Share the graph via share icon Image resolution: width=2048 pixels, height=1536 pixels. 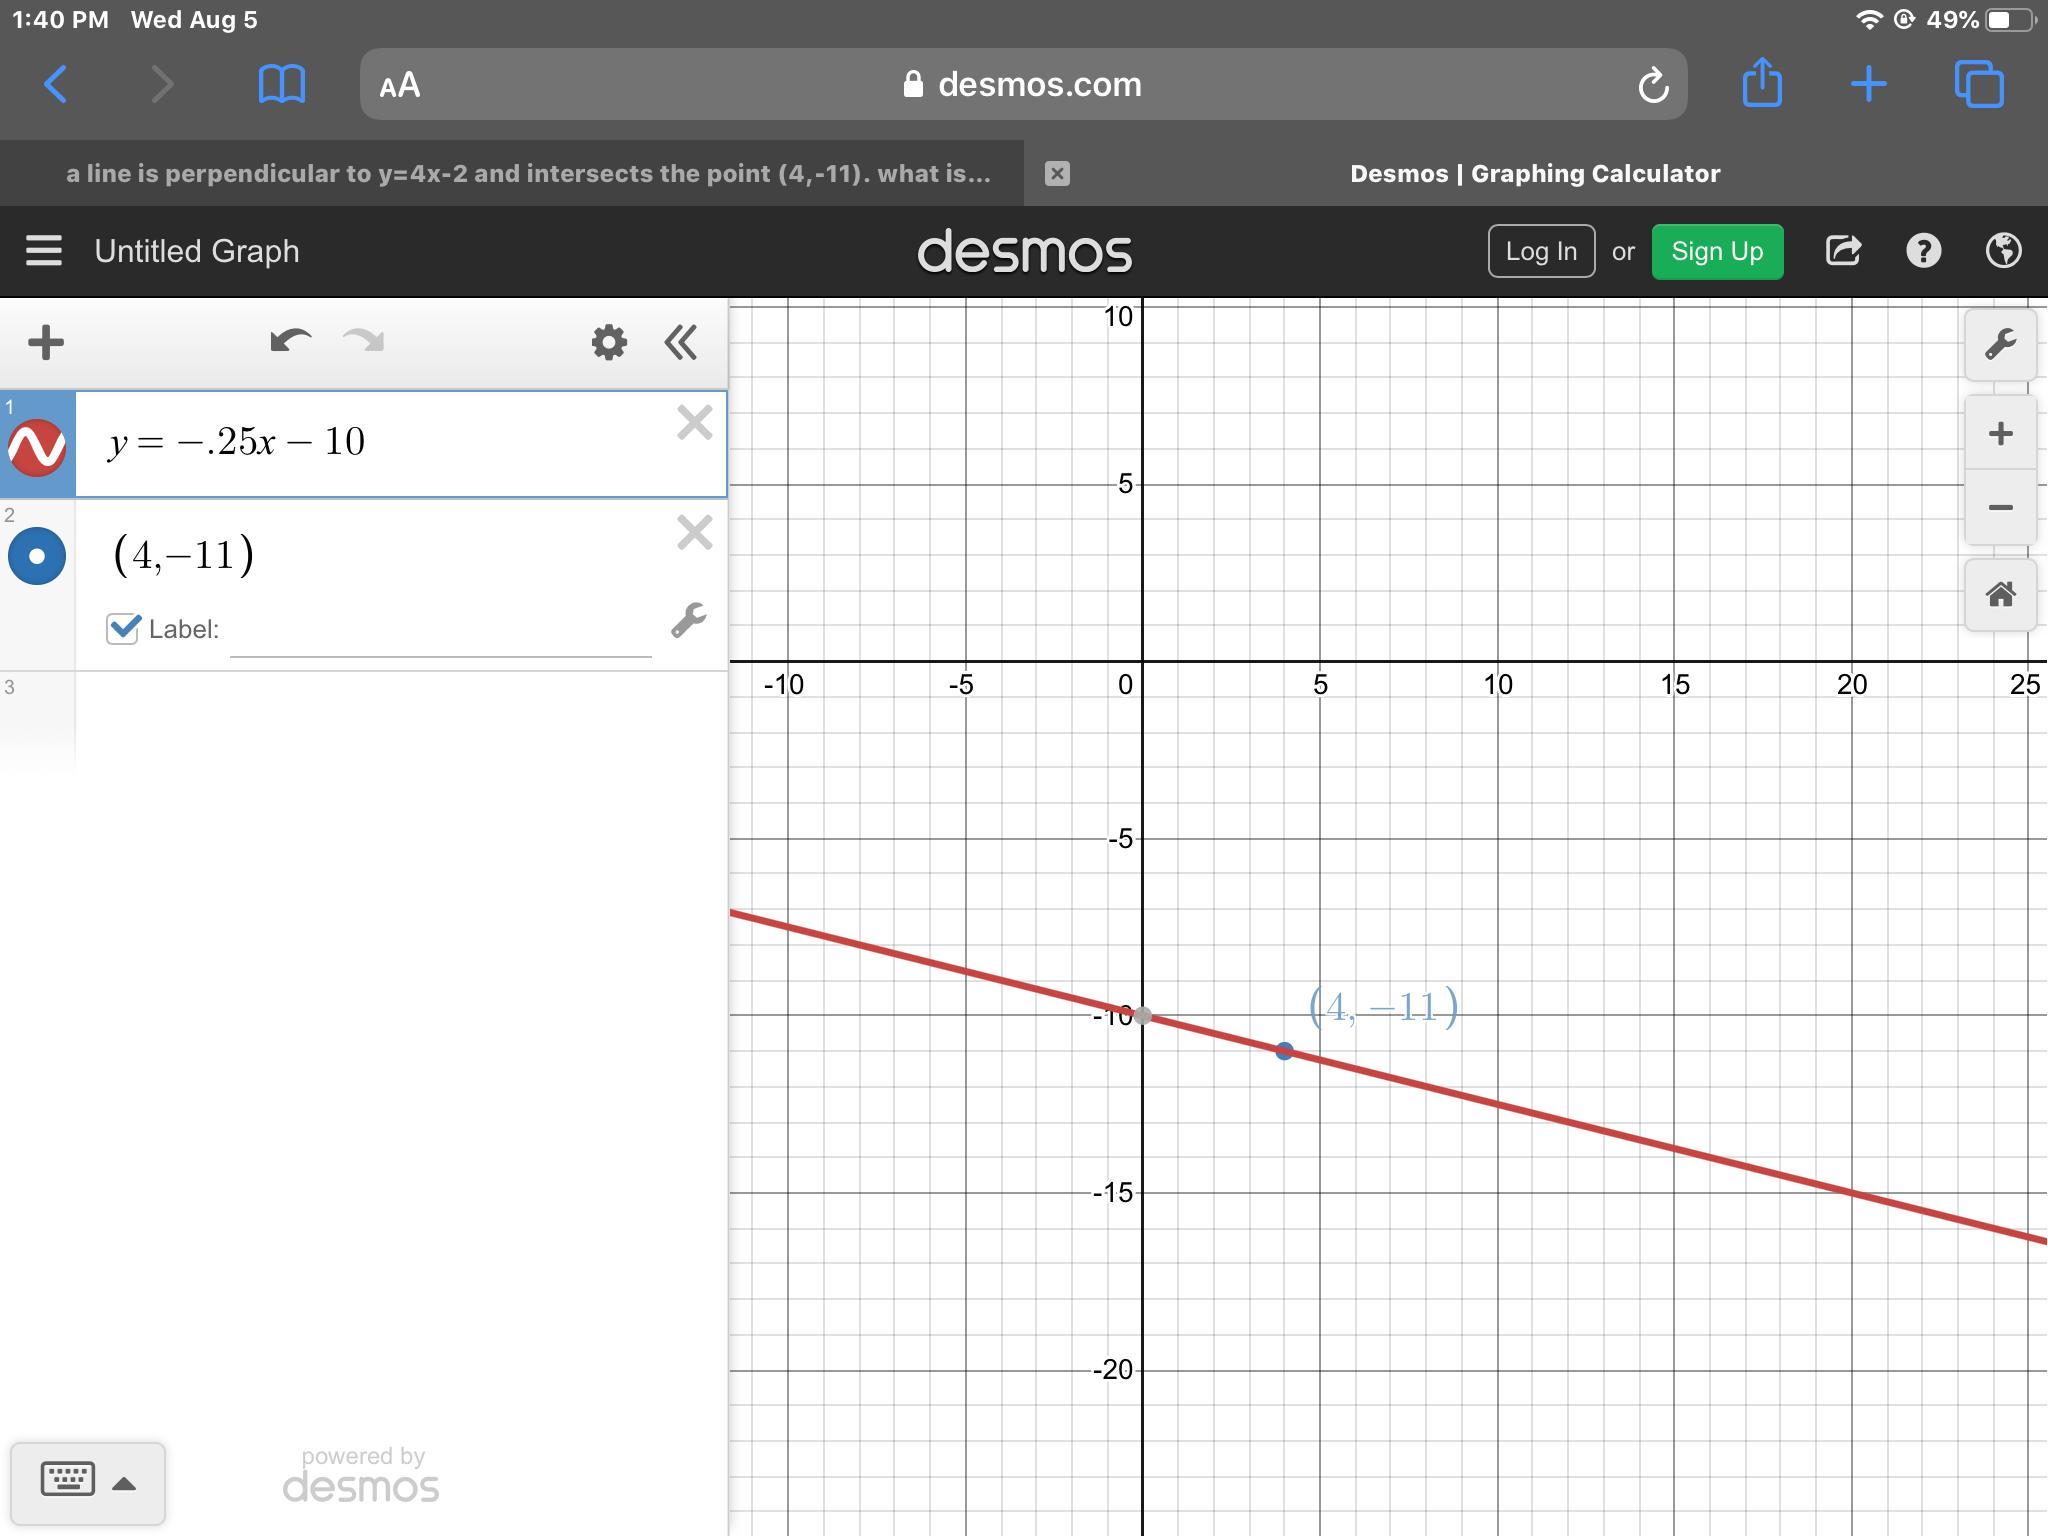(x=1843, y=251)
